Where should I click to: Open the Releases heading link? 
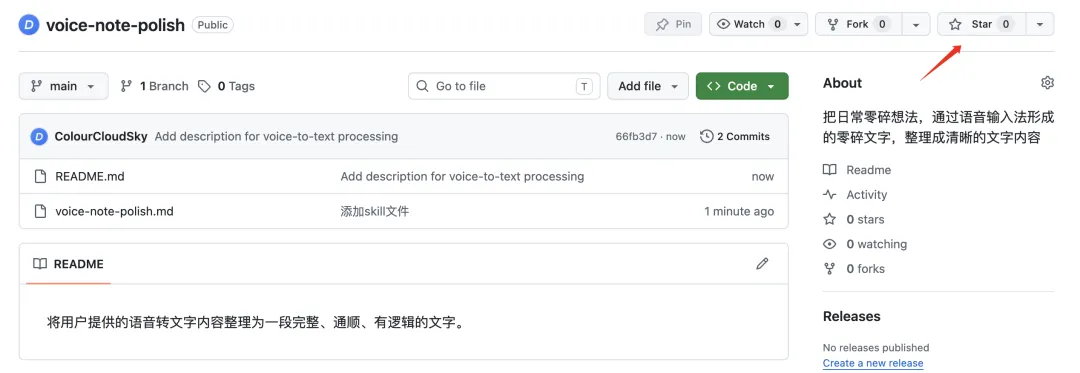851,317
